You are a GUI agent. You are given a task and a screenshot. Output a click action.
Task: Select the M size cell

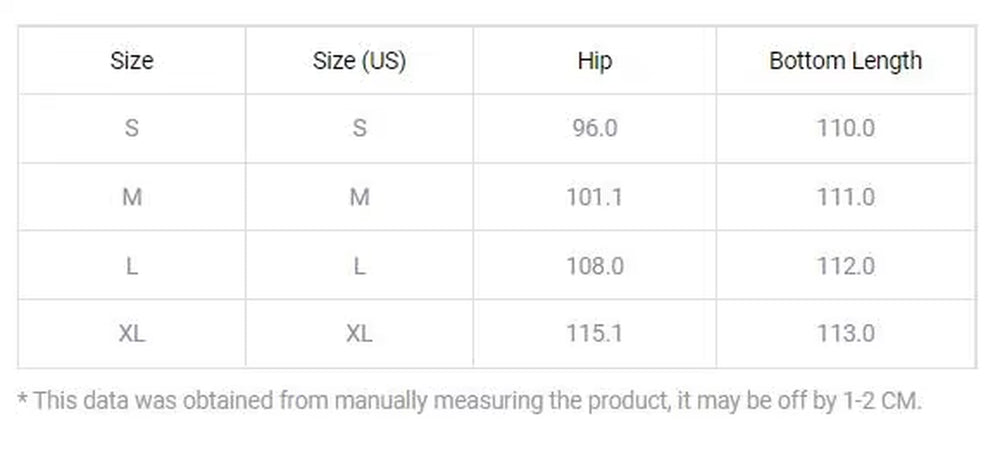click(x=131, y=197)
